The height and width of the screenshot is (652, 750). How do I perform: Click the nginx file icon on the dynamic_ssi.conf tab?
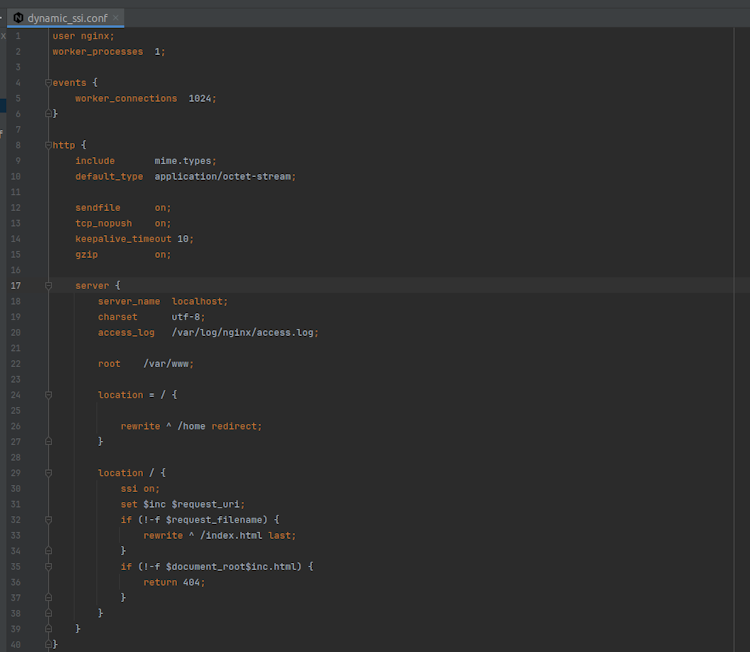pos(18,18)
